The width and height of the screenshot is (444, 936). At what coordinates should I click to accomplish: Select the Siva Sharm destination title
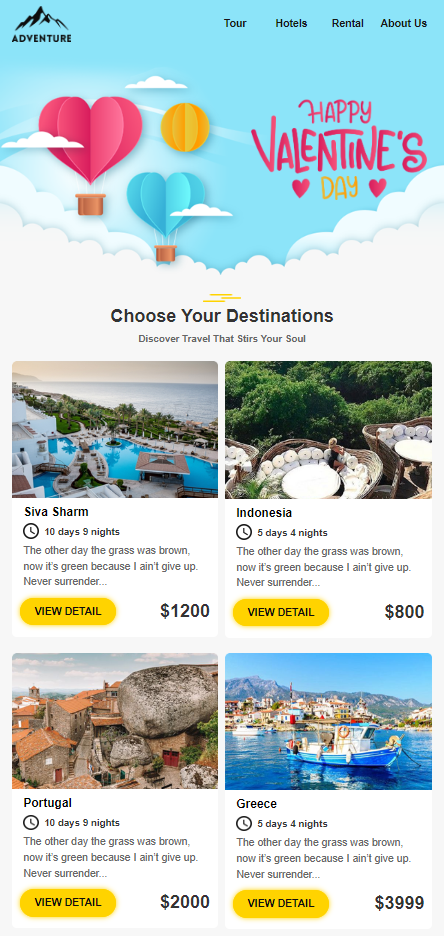pos(56,512)
